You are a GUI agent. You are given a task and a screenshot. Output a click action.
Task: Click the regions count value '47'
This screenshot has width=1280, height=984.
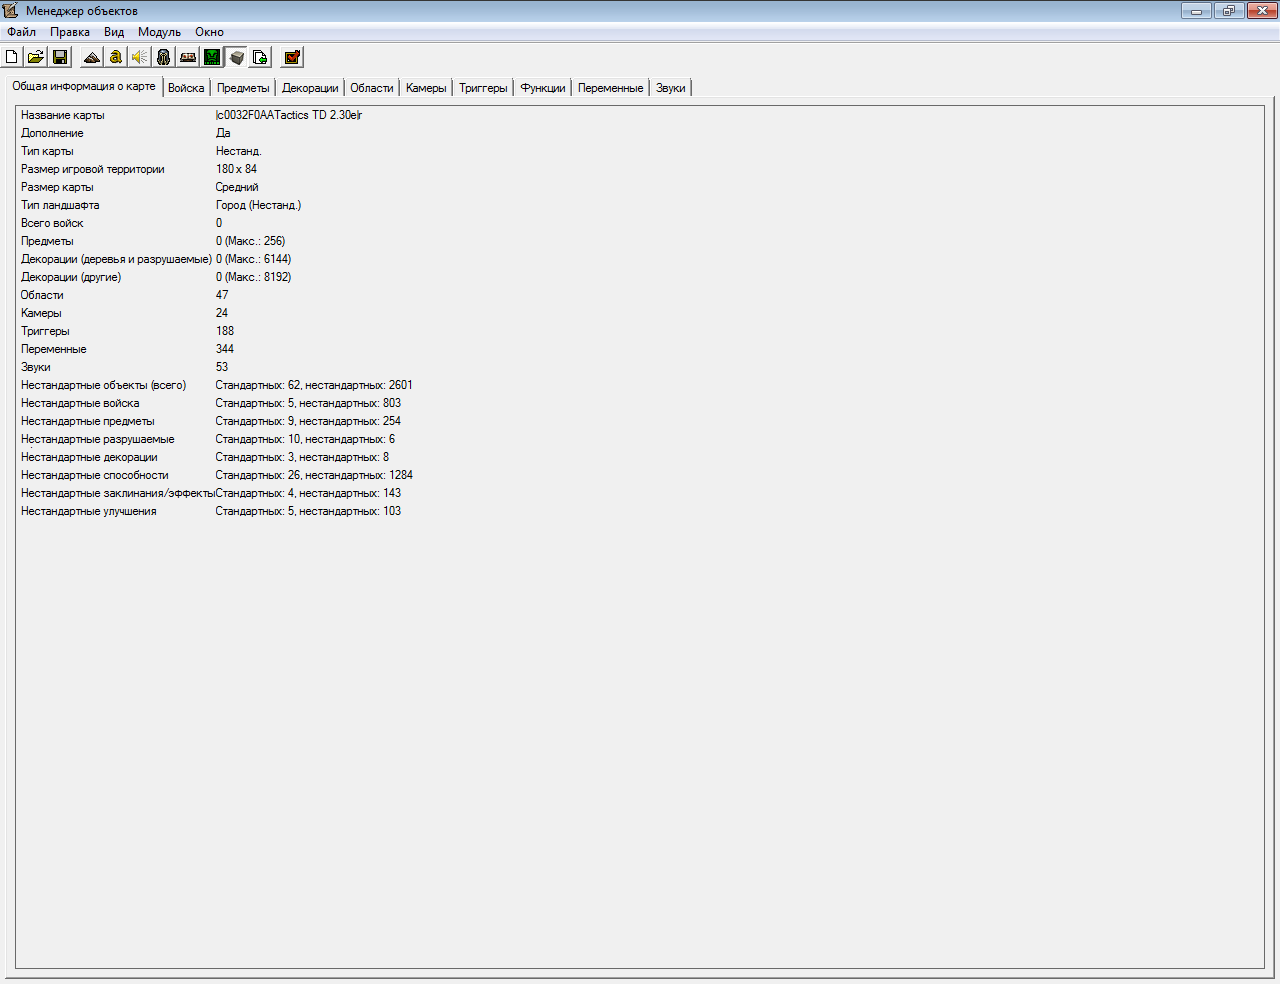click(x=222, y=295)
